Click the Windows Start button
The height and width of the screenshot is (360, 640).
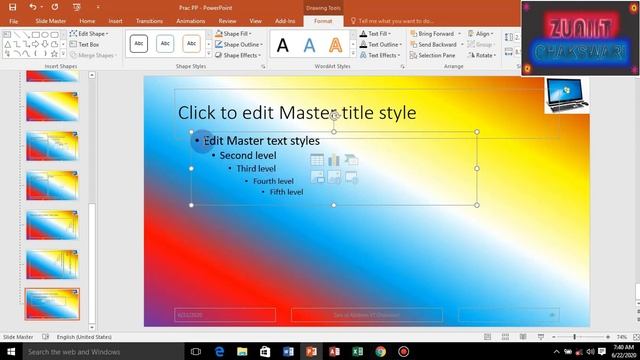11,351
